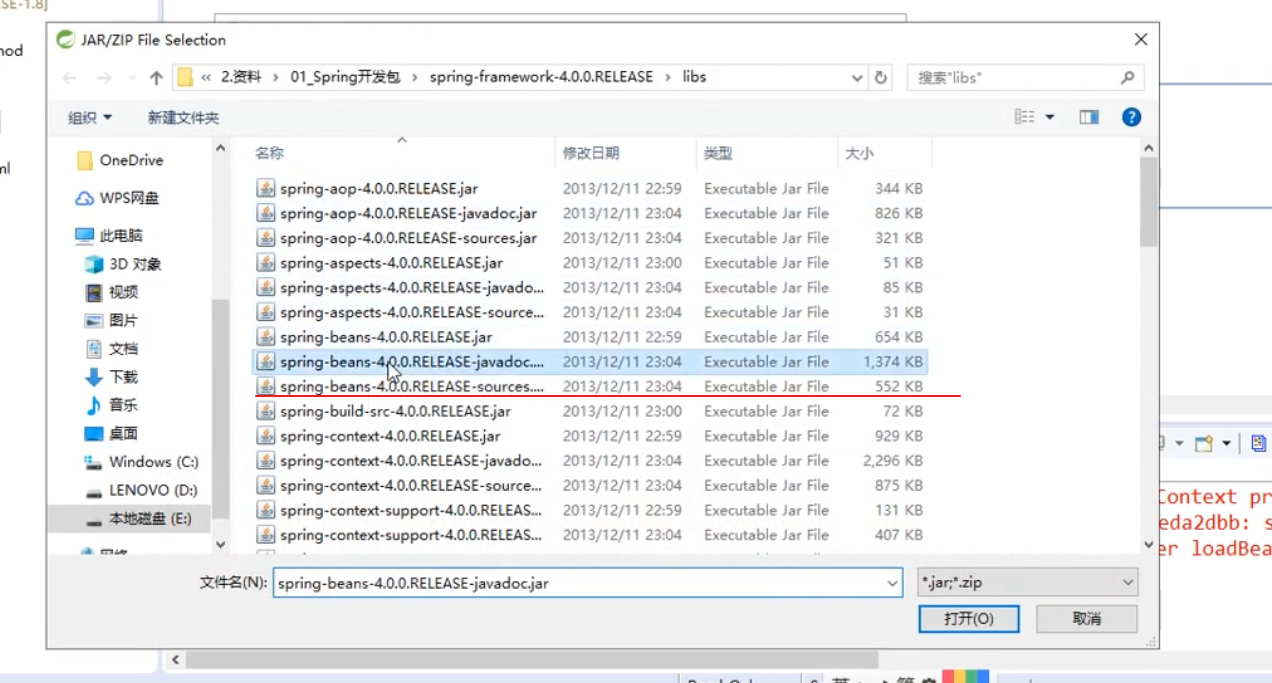This screenshot has height=683, width=1272.
Task: Click the search magnifier icon
Action: tap(1127, 77)
